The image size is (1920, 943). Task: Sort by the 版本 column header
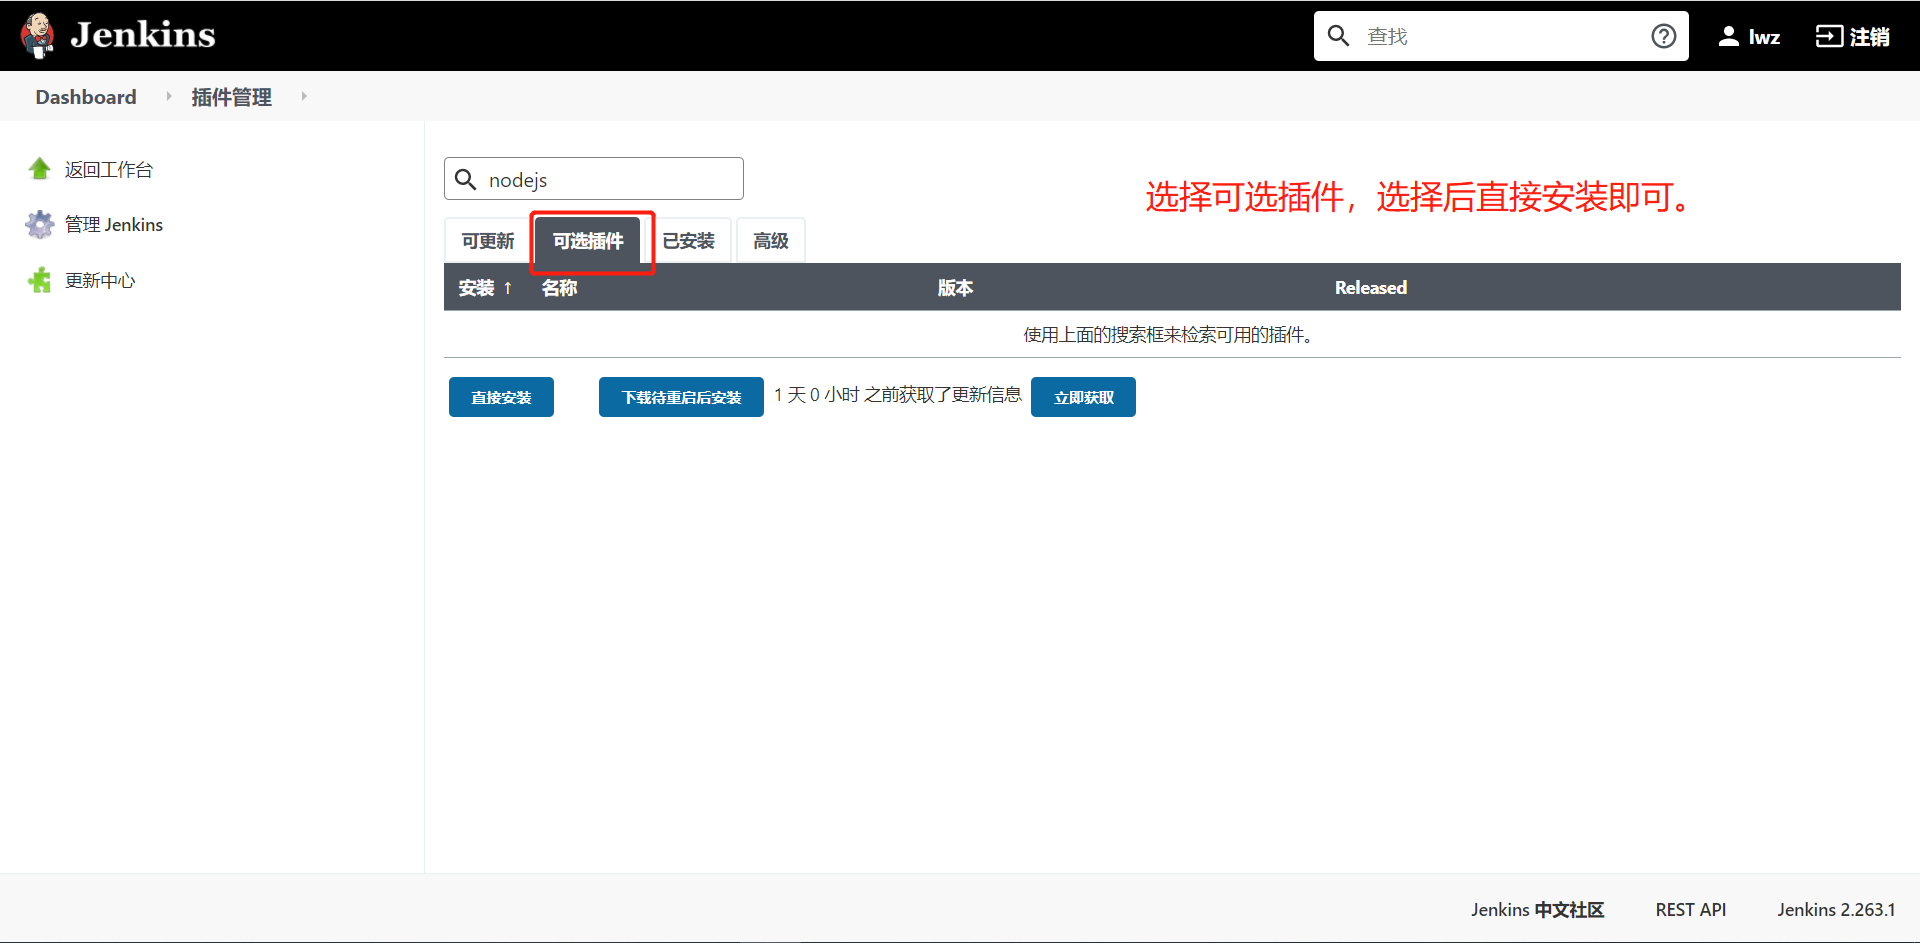tap(955, 288)
